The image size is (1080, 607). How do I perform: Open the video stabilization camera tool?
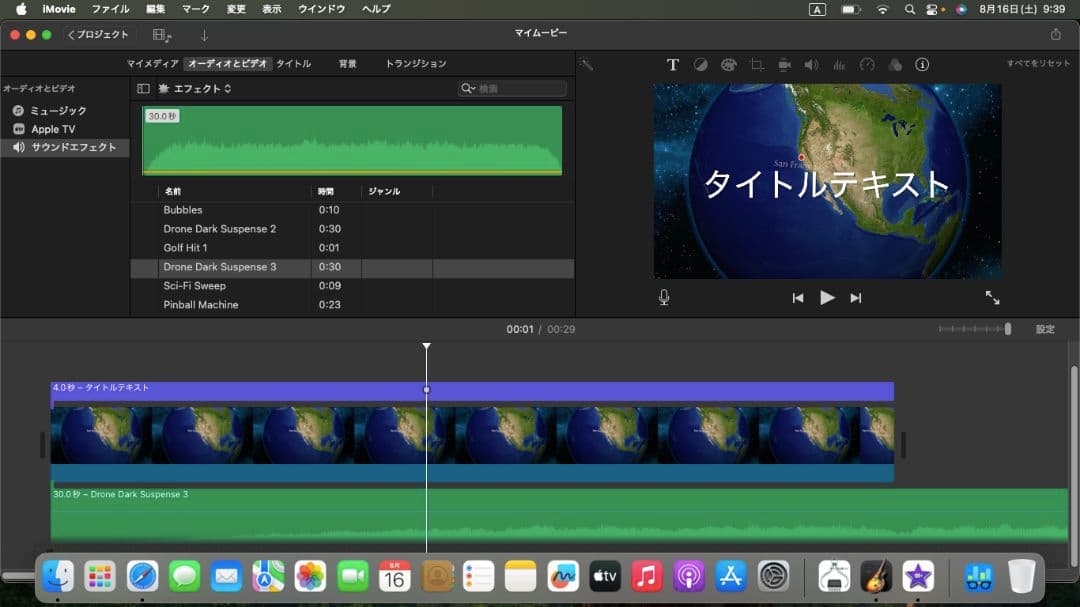tap(785, 65)
